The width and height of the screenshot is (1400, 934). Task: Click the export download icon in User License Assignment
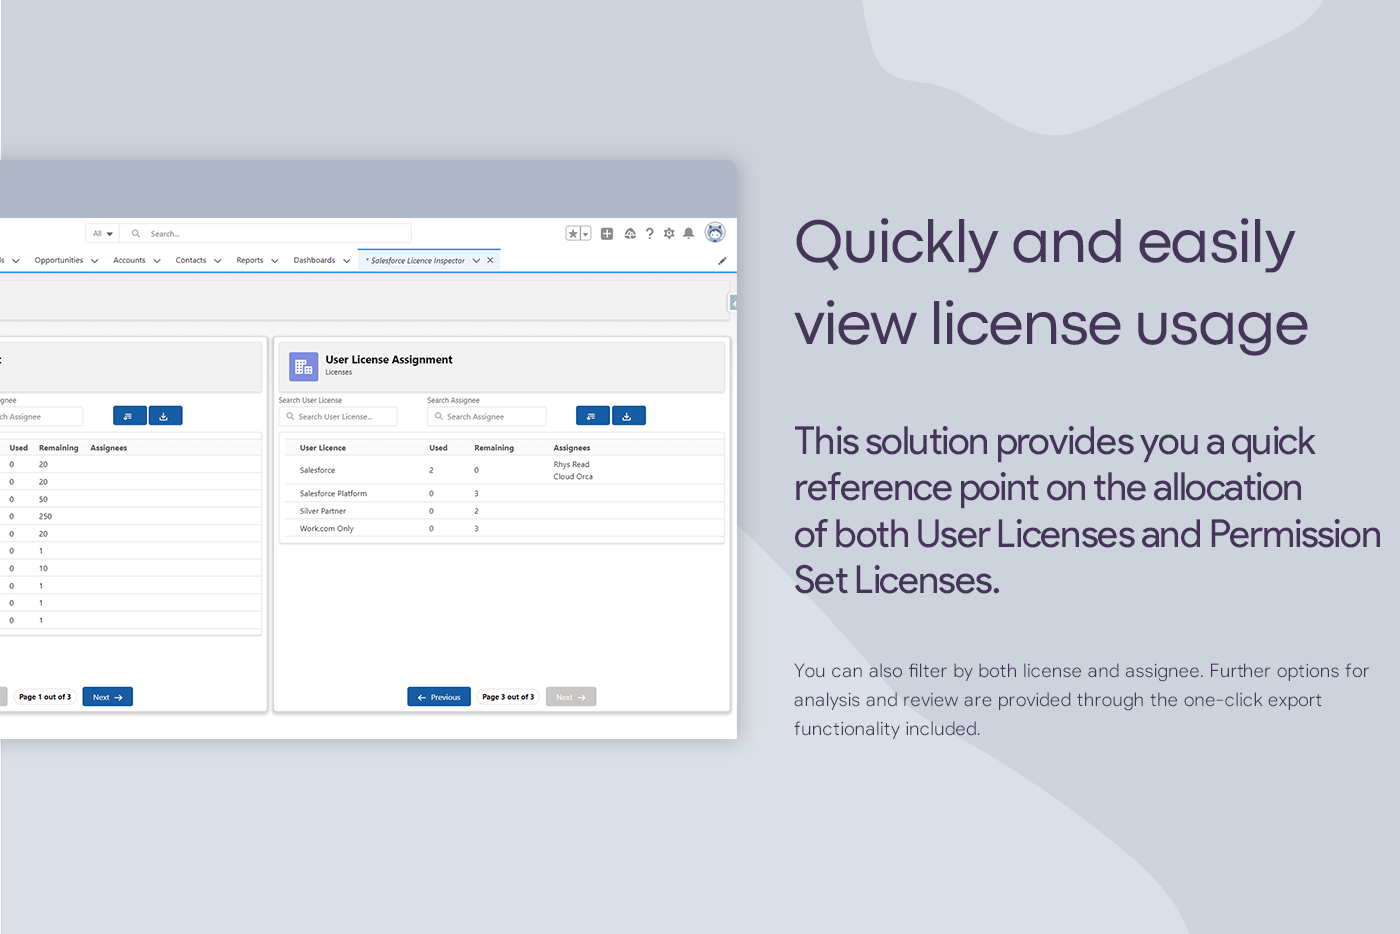pyautogui.click(x=628, y=415)
